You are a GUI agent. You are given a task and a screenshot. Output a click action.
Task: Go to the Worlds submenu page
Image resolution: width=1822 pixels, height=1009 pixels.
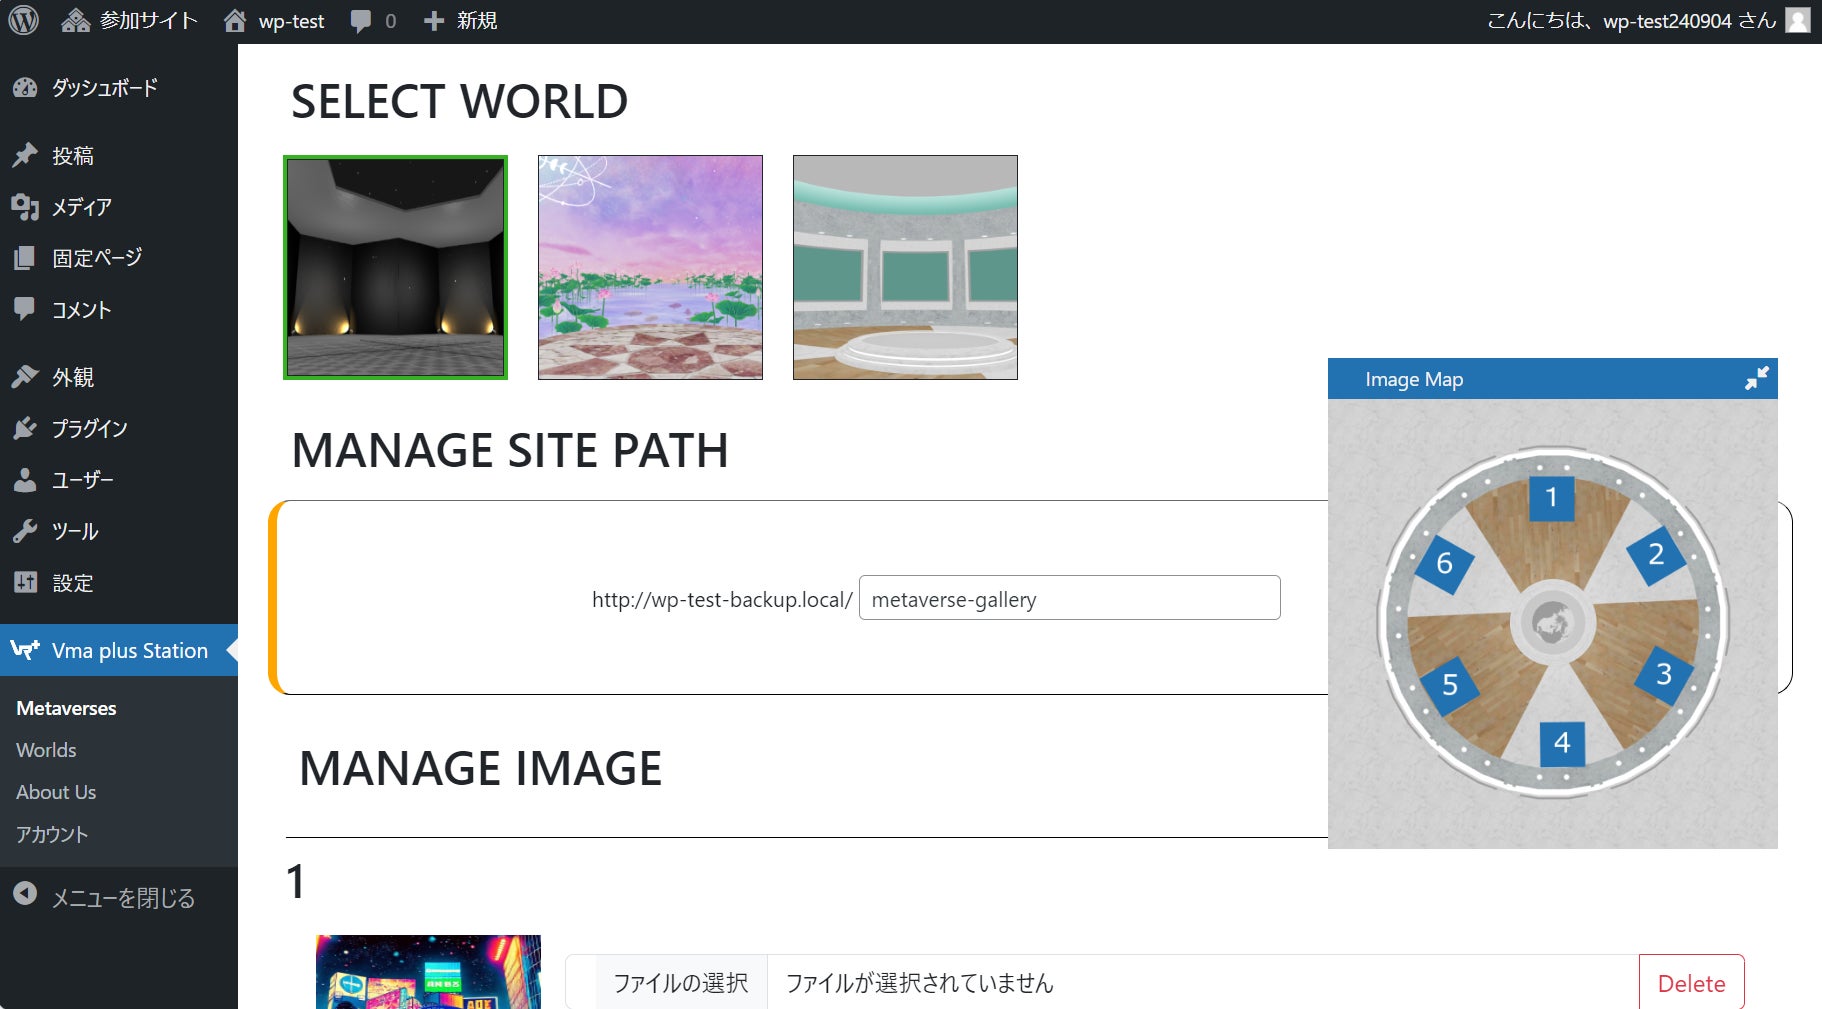pyautogui.click(x=46, y=750)
